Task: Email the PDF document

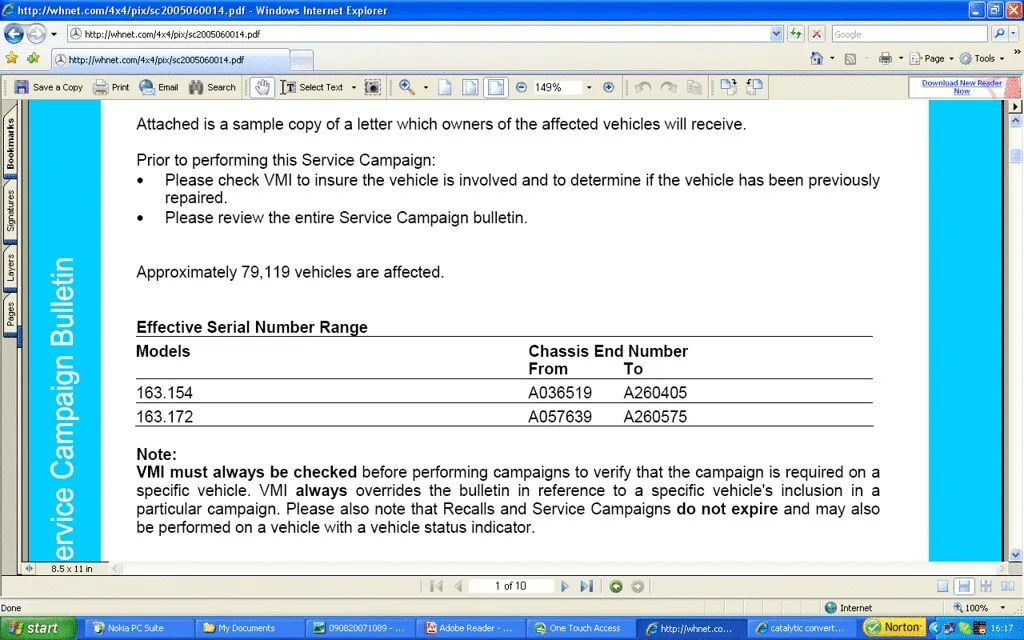Action: (159, 87)
